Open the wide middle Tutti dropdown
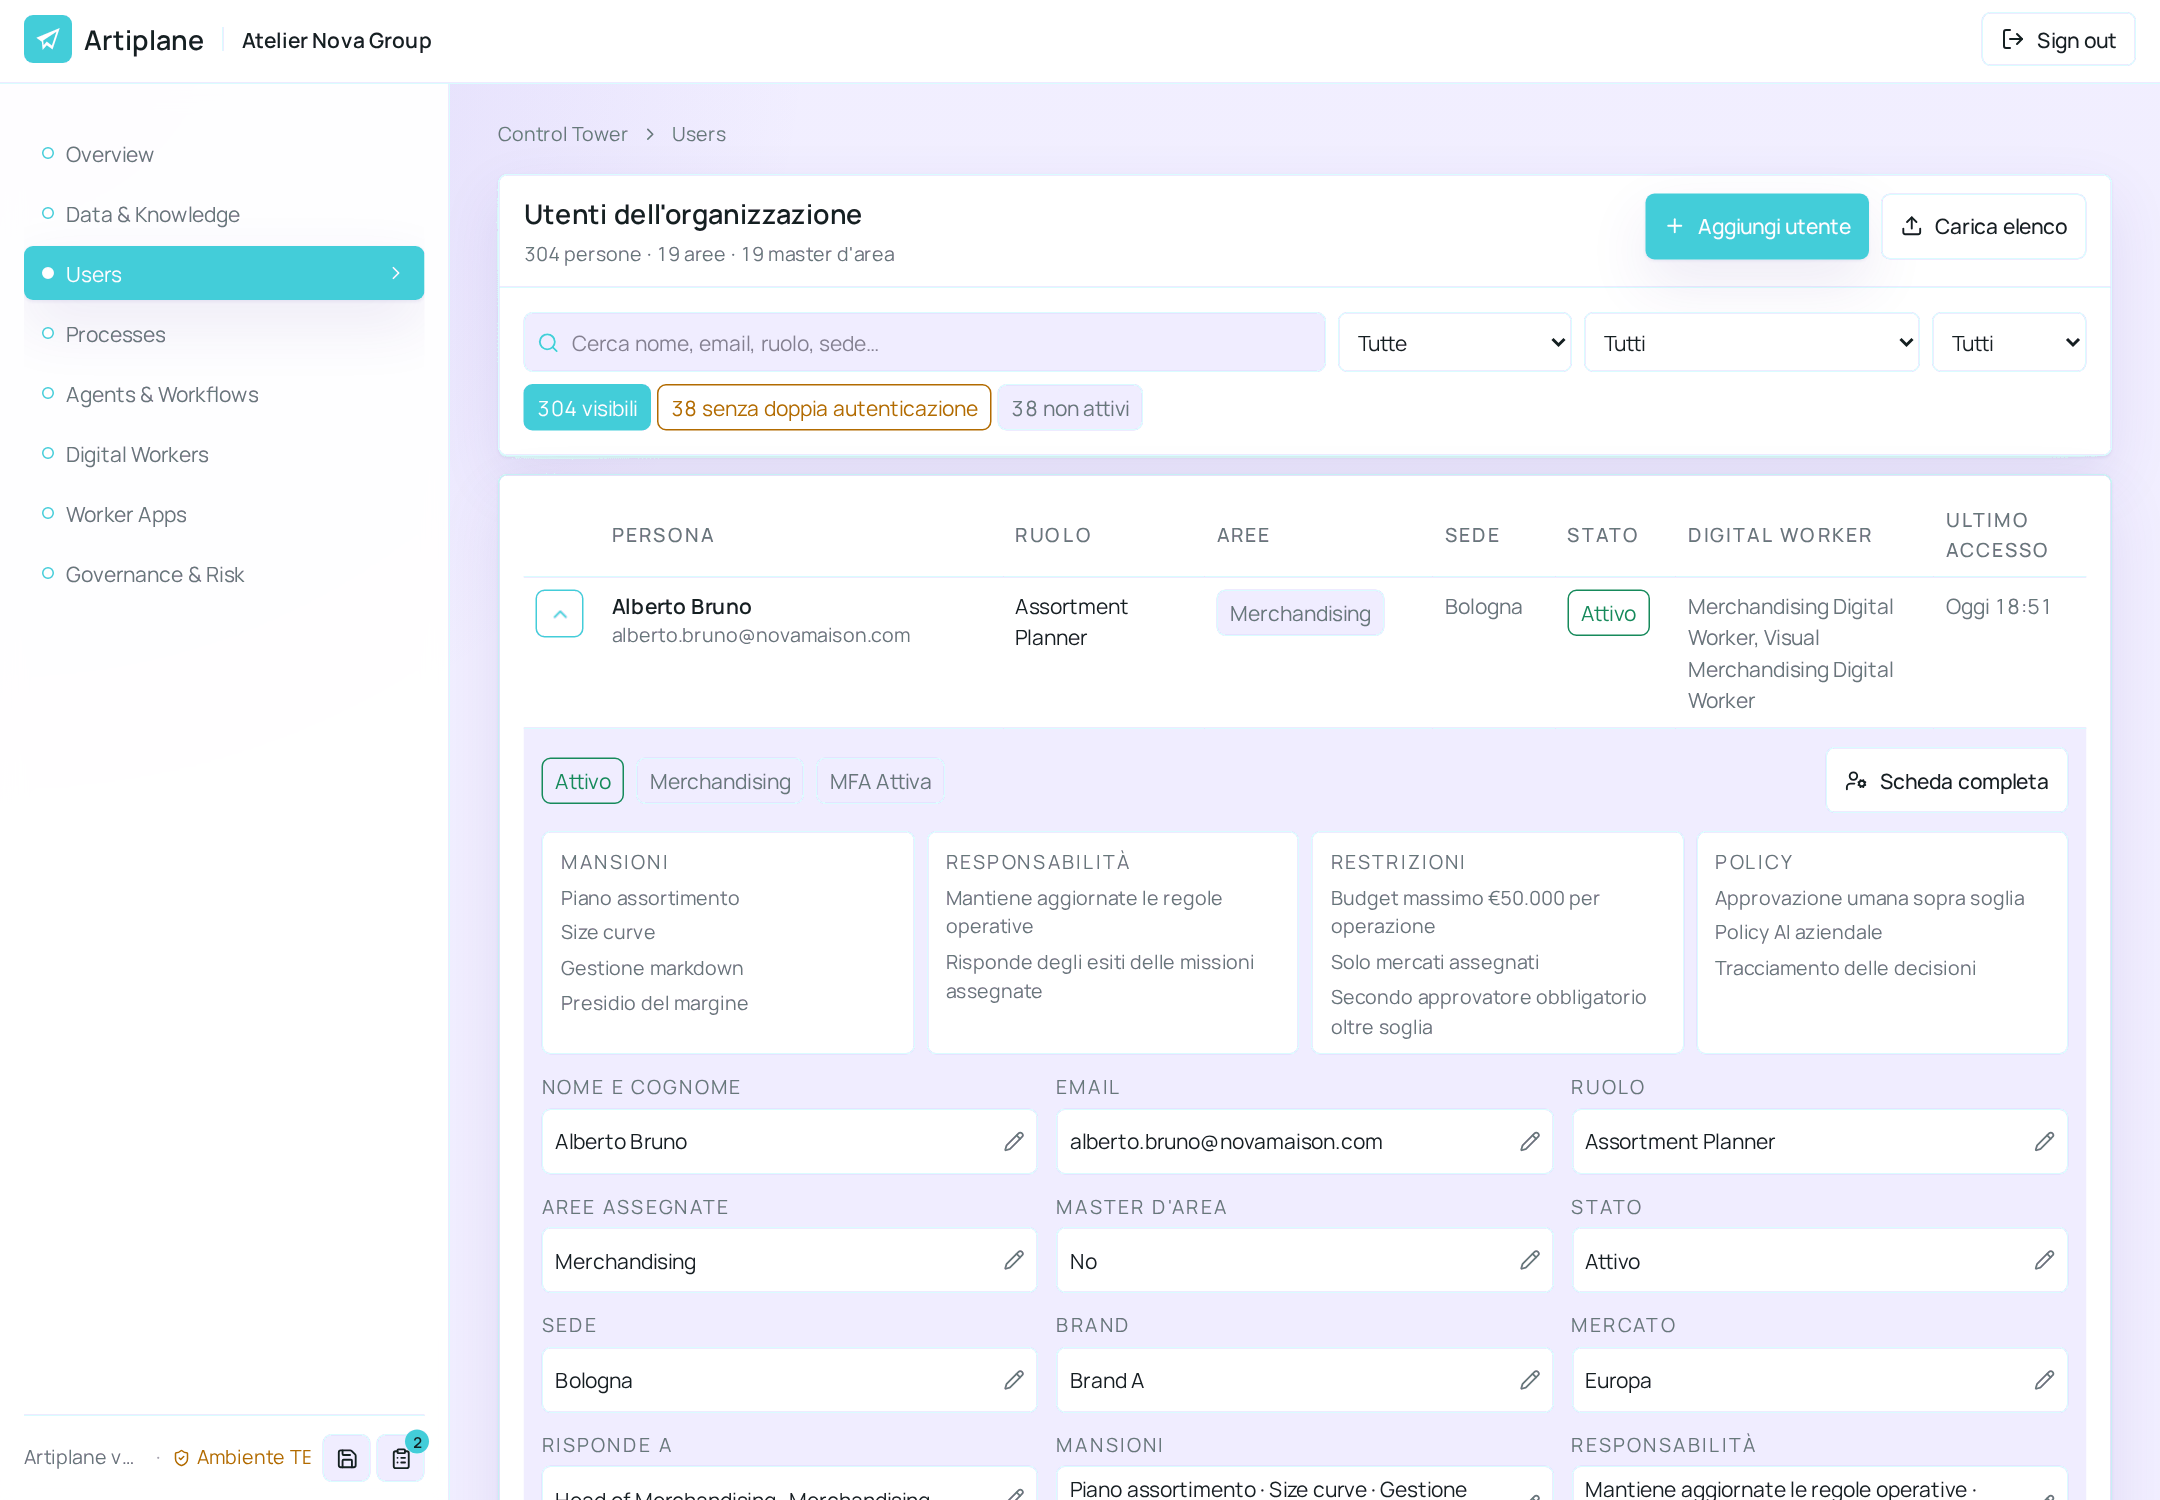This screenshot has width=2160, height=1500. point(1752,343)
